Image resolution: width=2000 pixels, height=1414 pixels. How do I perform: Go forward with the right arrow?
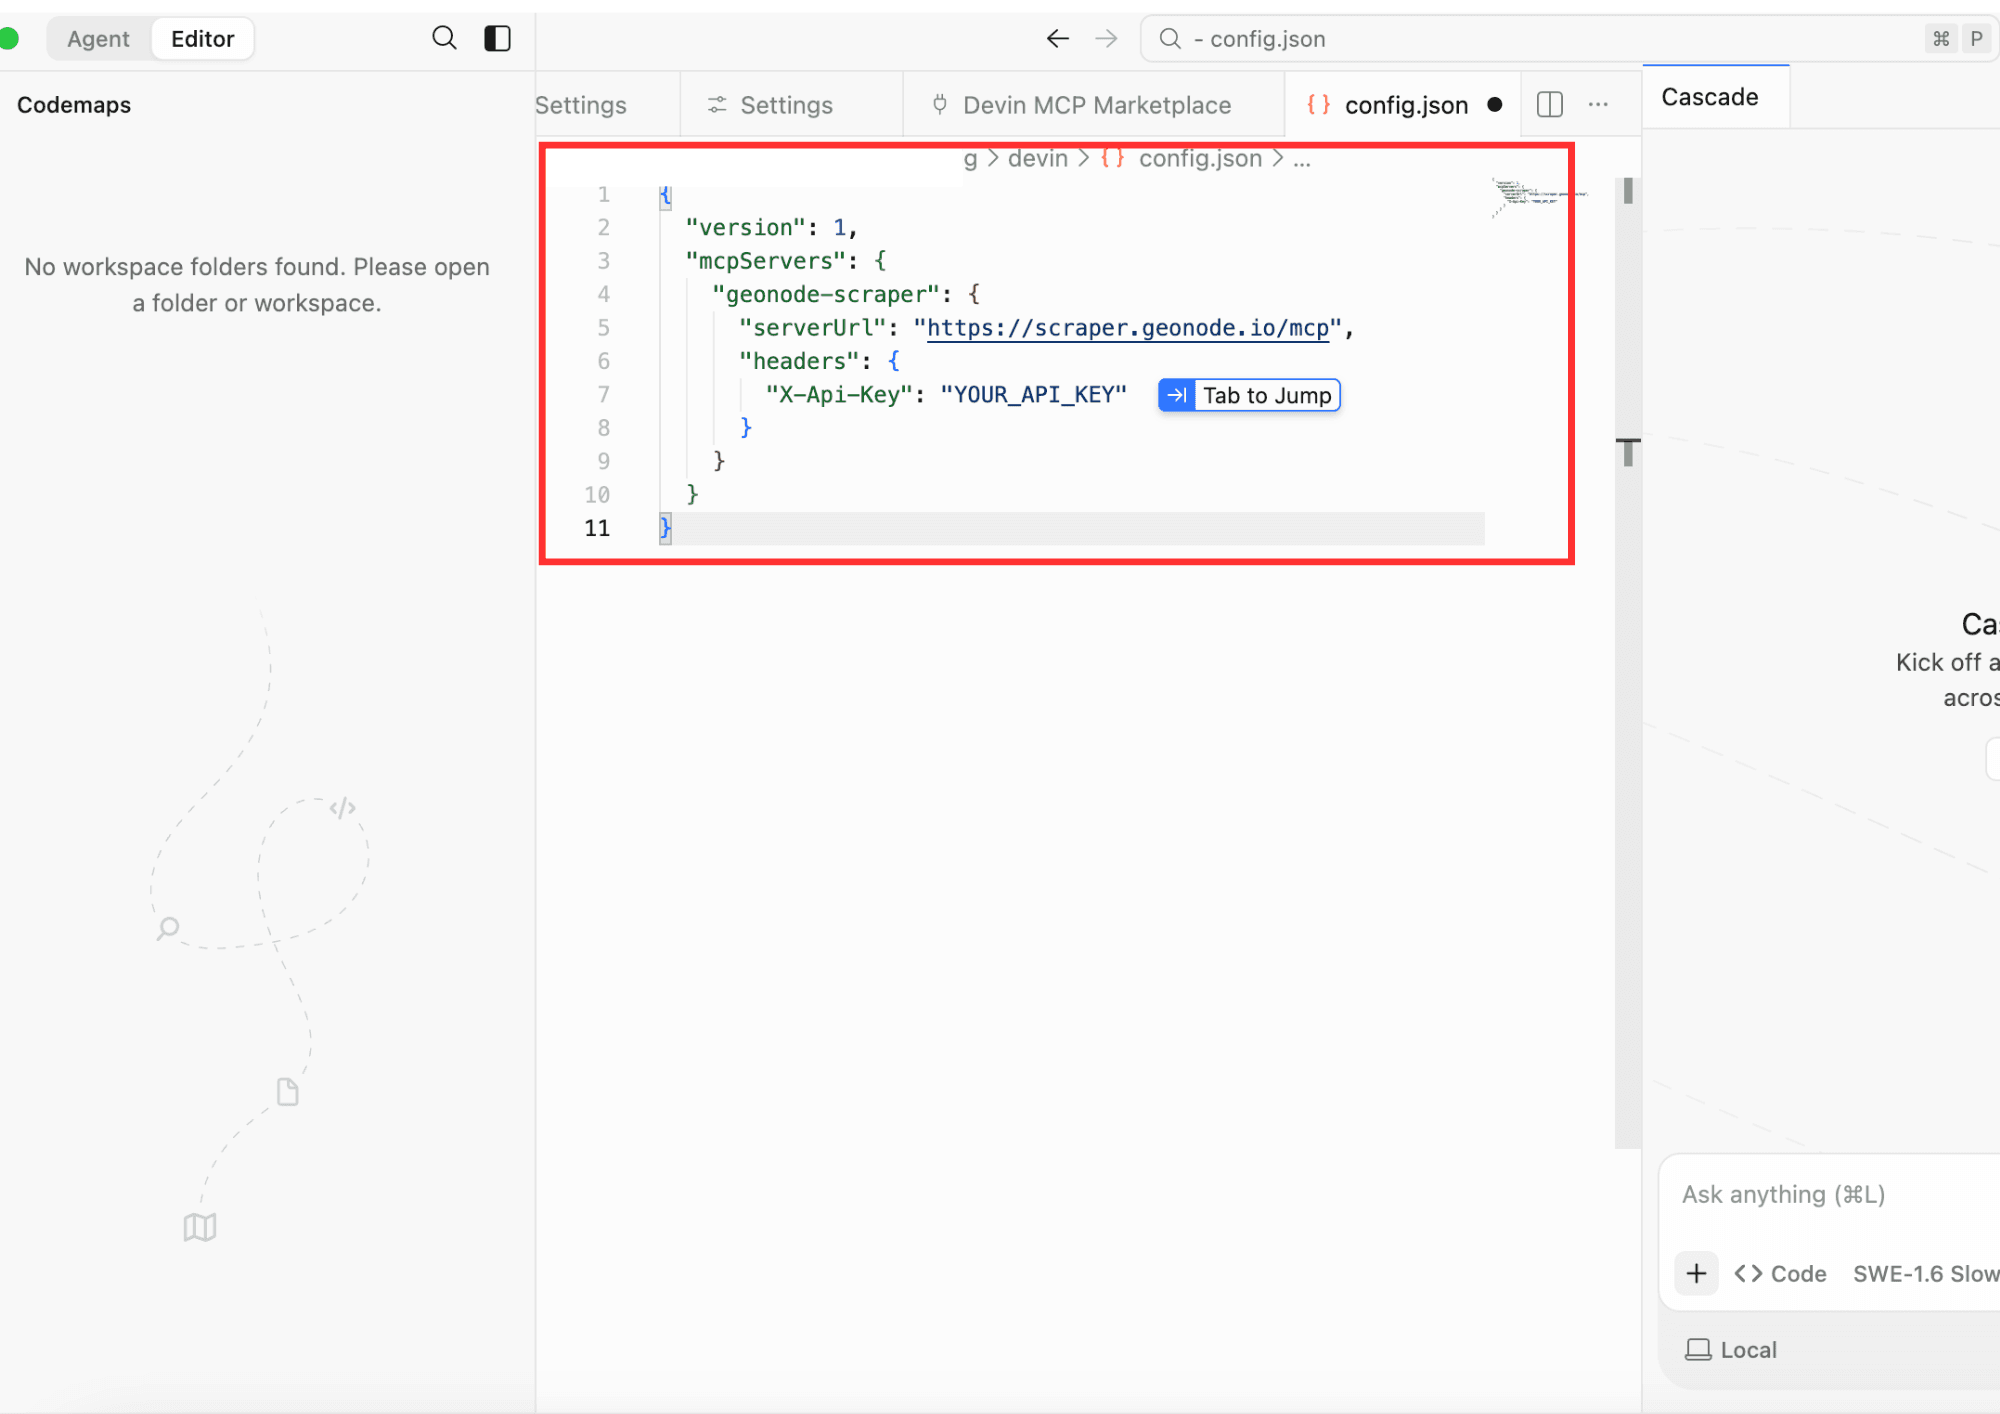1106,39
